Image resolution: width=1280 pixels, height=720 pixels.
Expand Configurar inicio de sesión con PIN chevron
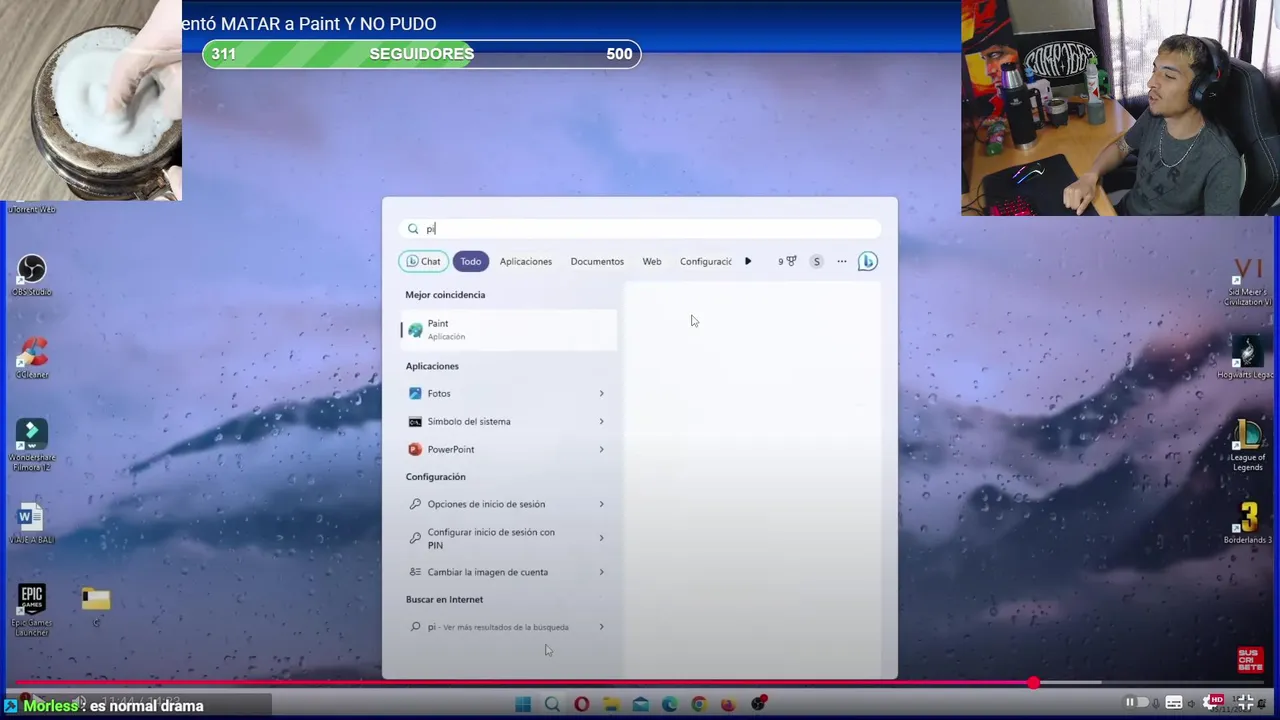tap(601, 538)
